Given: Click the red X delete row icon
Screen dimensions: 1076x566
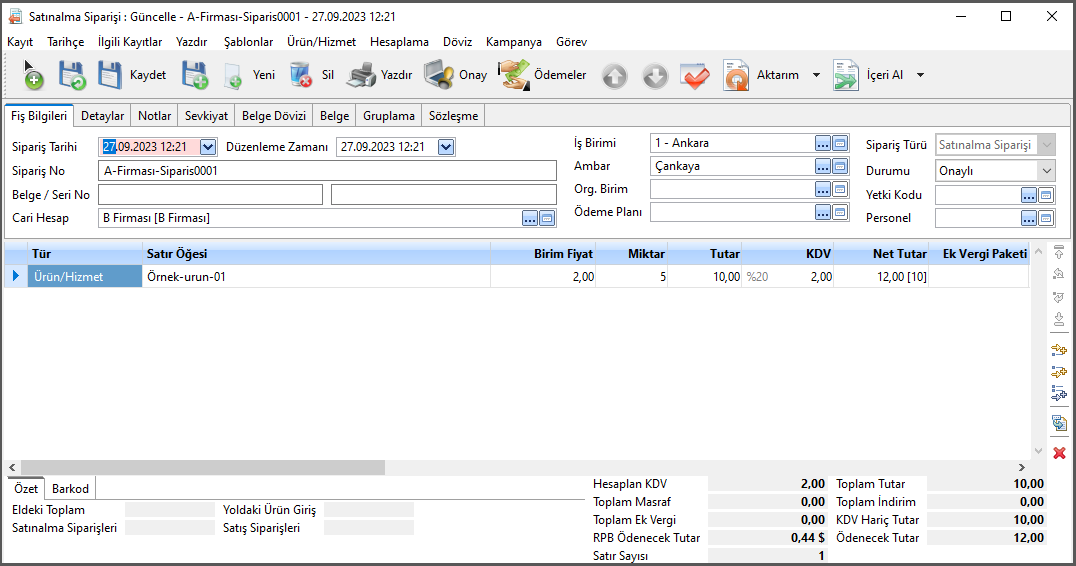Looking at the screenshot, I should 1059,453.
